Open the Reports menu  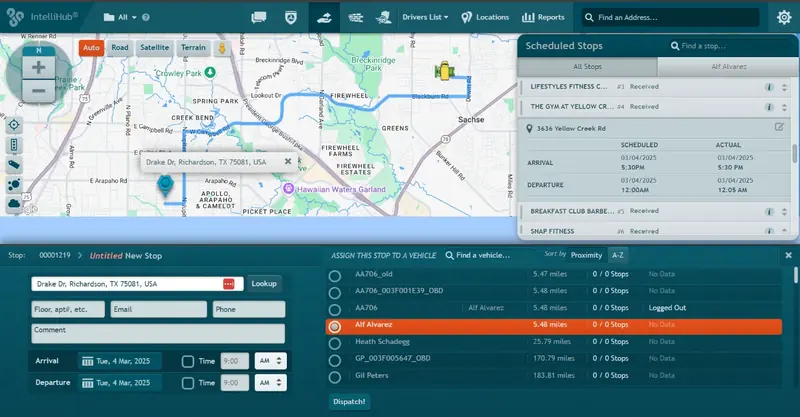click(543, 17)
